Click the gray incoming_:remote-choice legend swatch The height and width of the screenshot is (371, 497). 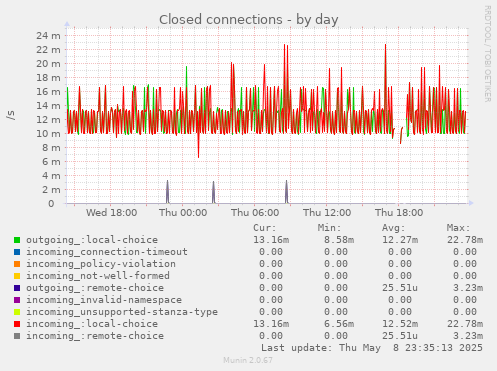(17, 336)
